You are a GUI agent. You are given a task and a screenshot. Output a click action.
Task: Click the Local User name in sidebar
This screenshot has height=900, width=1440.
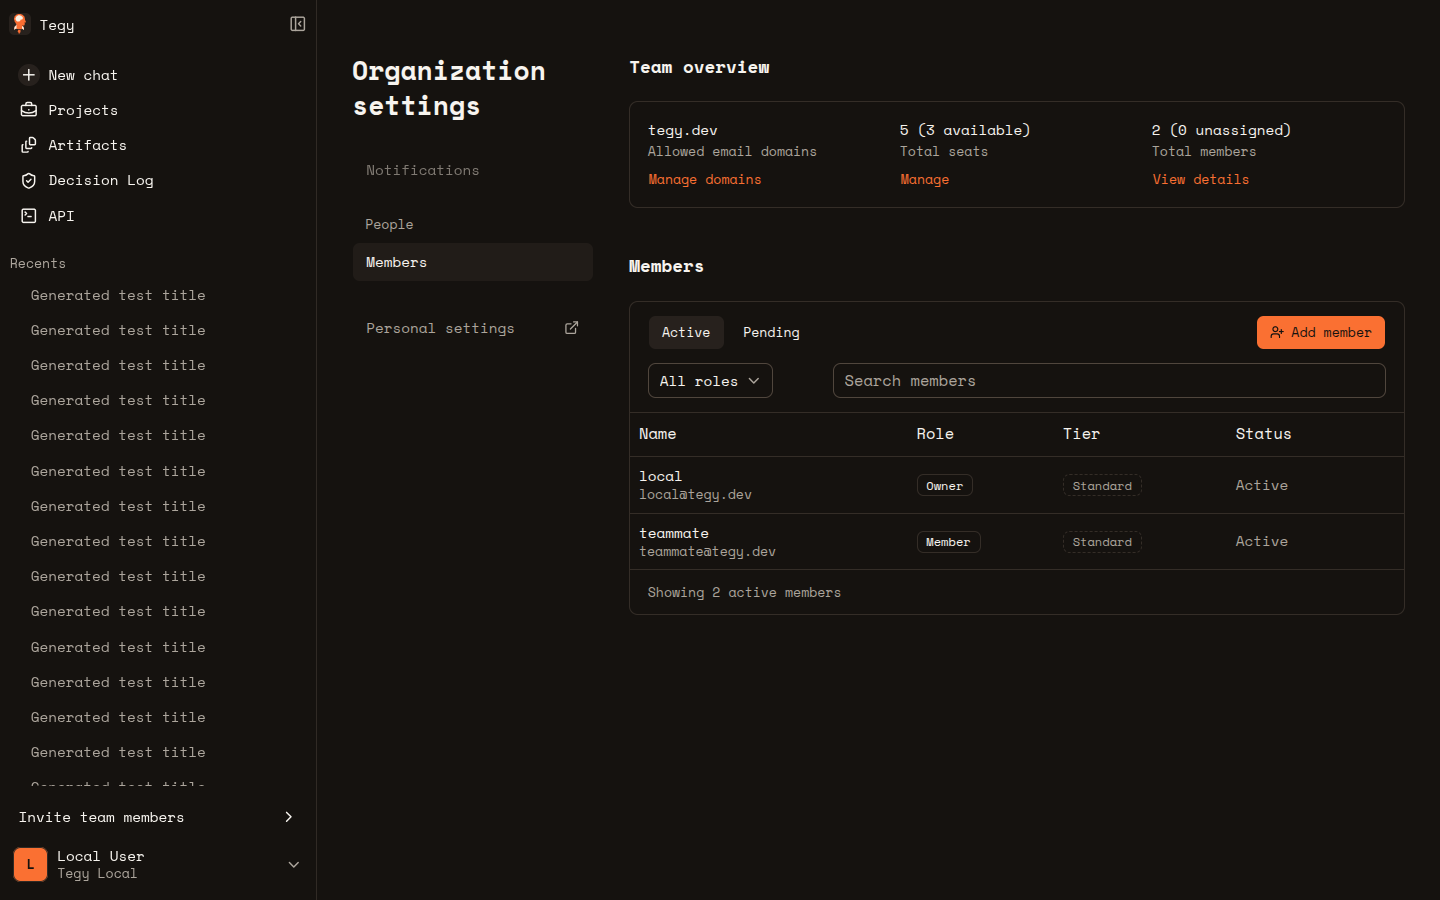point(100,856)
